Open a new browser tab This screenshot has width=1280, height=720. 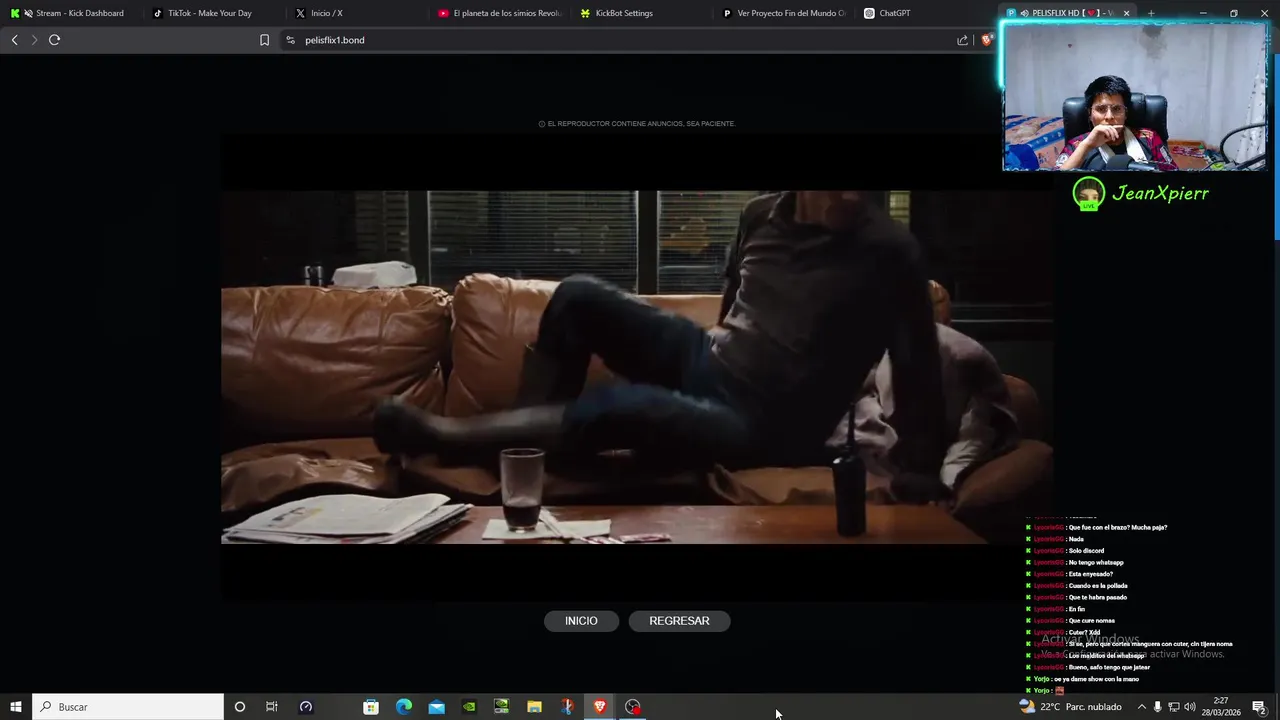1151,13
